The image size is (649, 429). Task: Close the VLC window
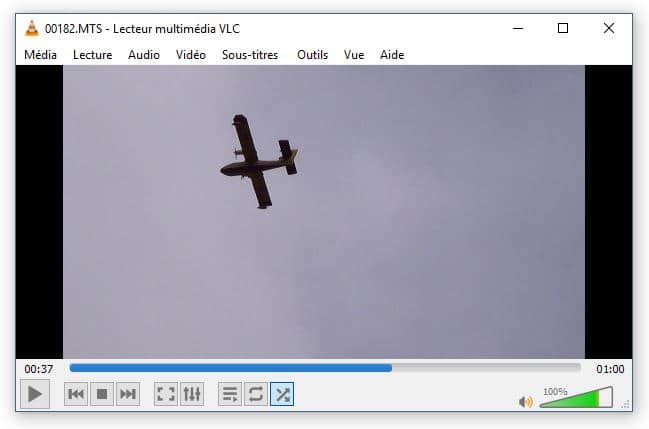click(x=608, y=28)
